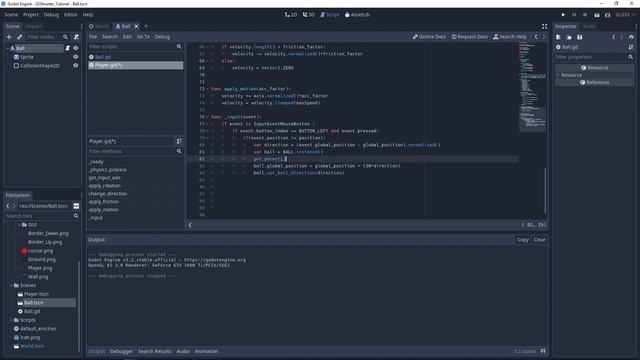Add a new scene tab

[x=146, y=26]
